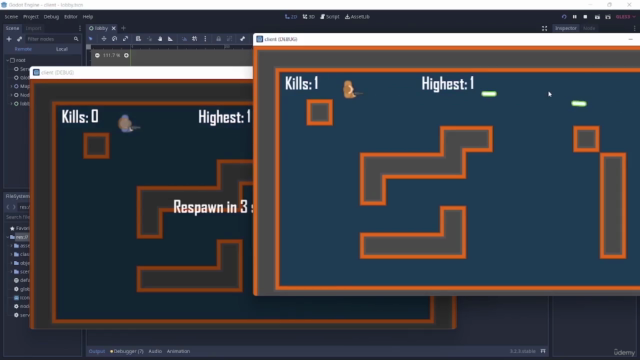The width and height of the screenshot is (640, 360).
Task: Switch scene tree to Local view
Action: point(62,49)
